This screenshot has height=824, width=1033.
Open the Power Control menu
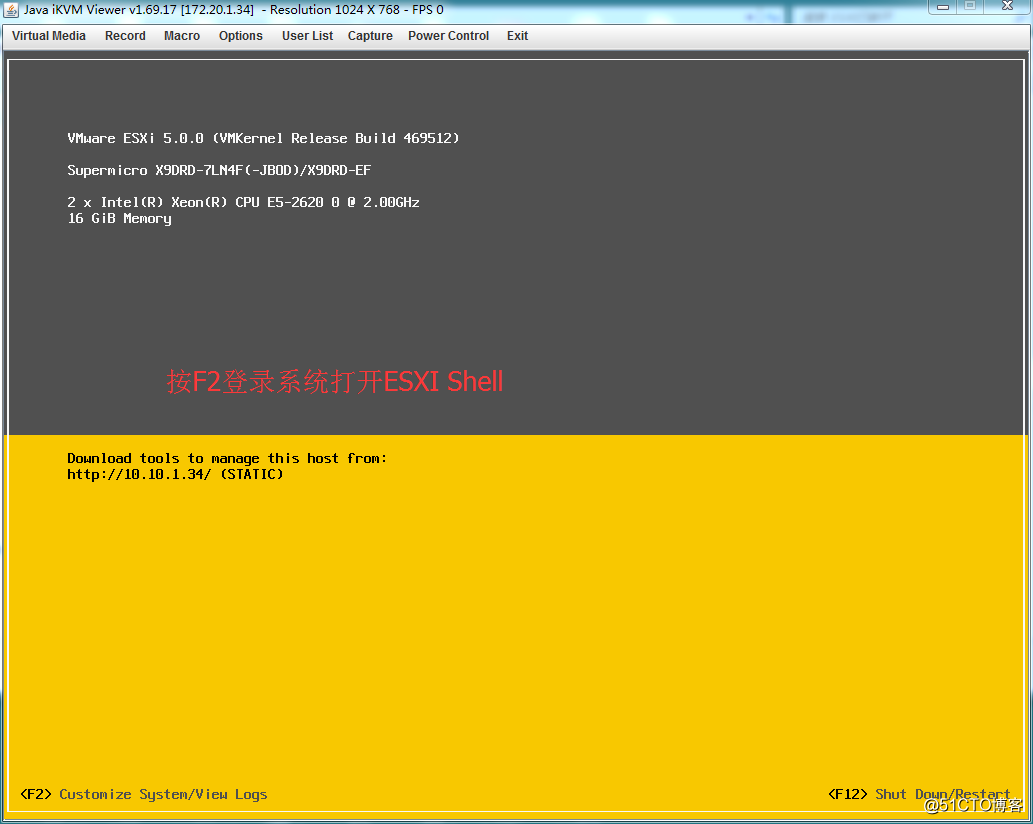448,36
